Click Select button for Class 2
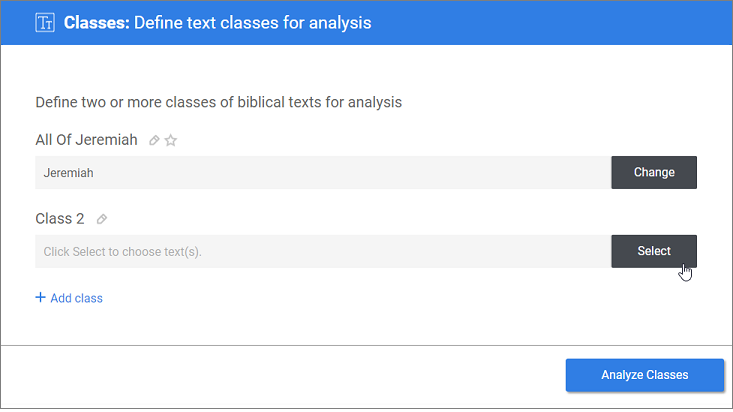This screenshot has width=733, height=412. point(654,251)
